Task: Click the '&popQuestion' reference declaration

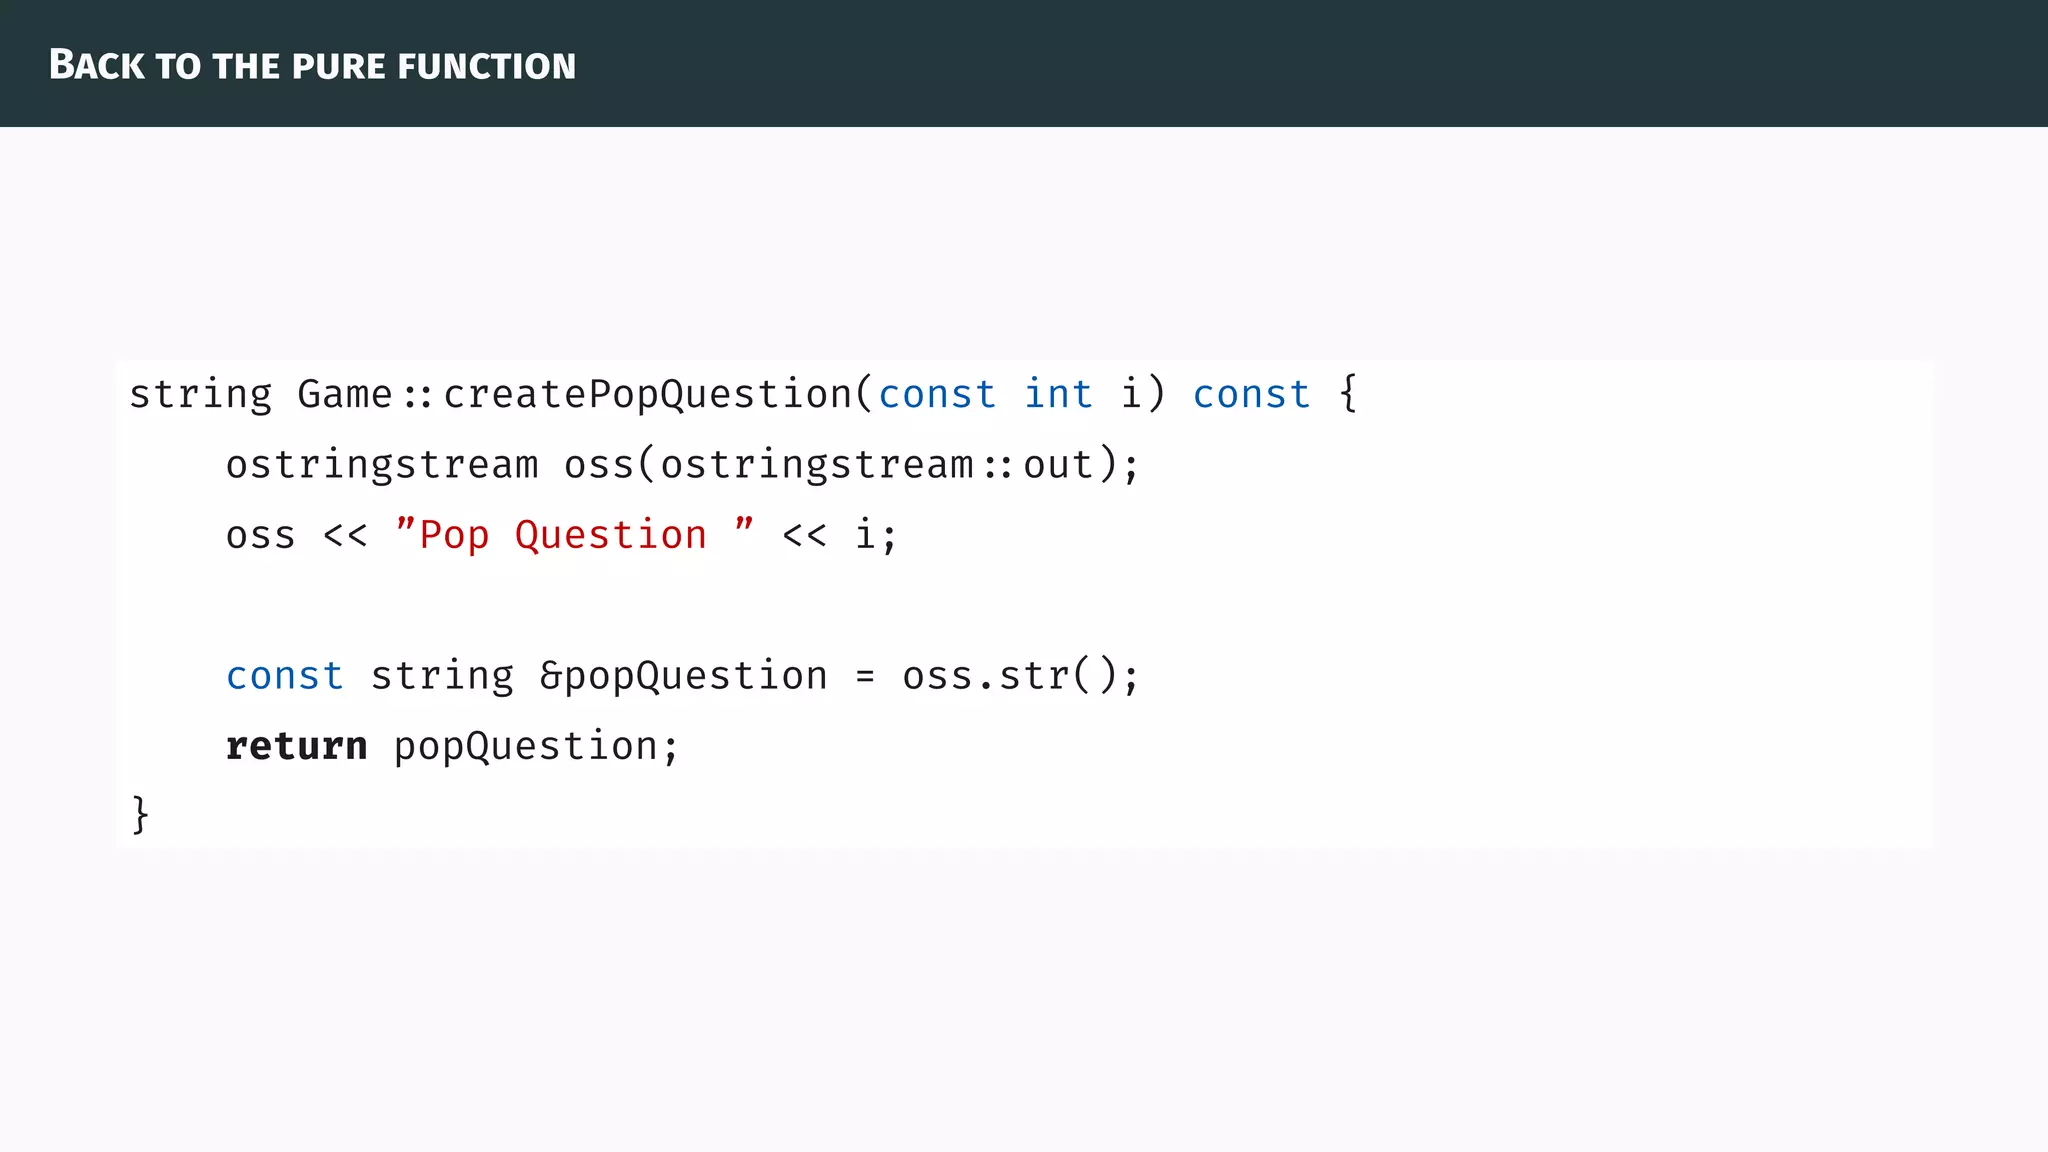Action: point(684,676)
